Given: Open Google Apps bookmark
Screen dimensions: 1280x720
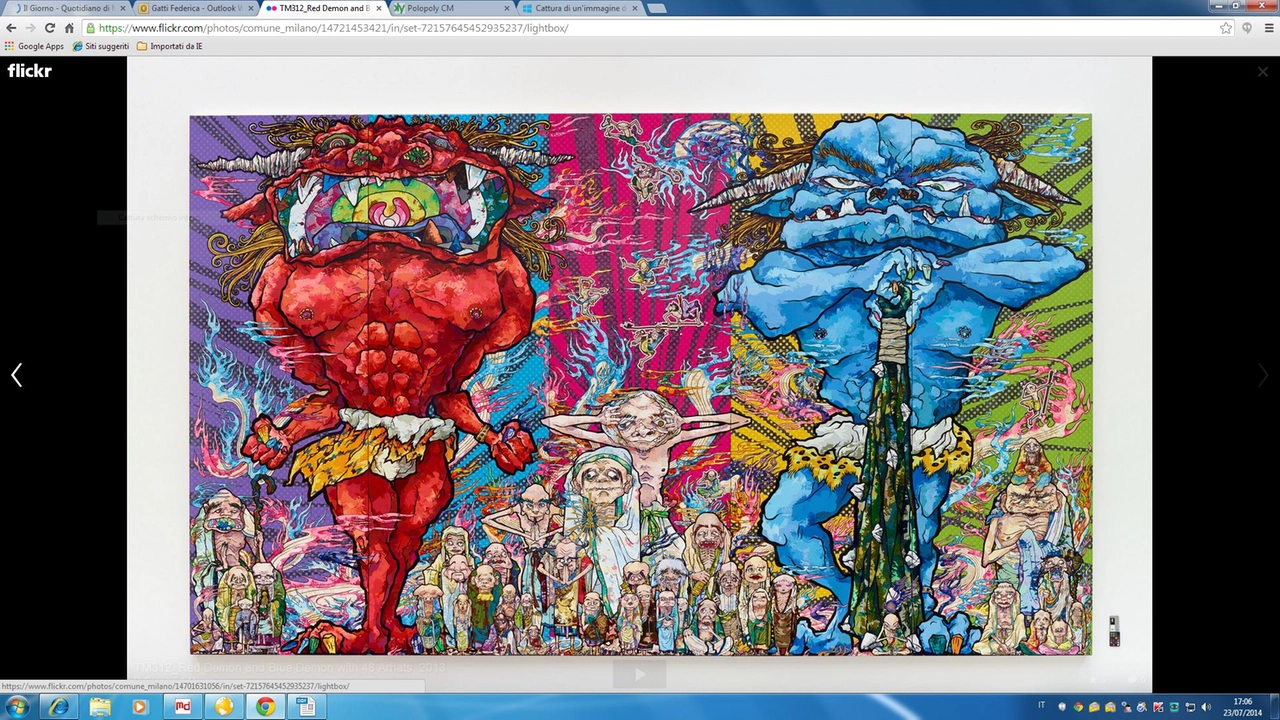Looking at the screenshot, I should coord(34,46).
